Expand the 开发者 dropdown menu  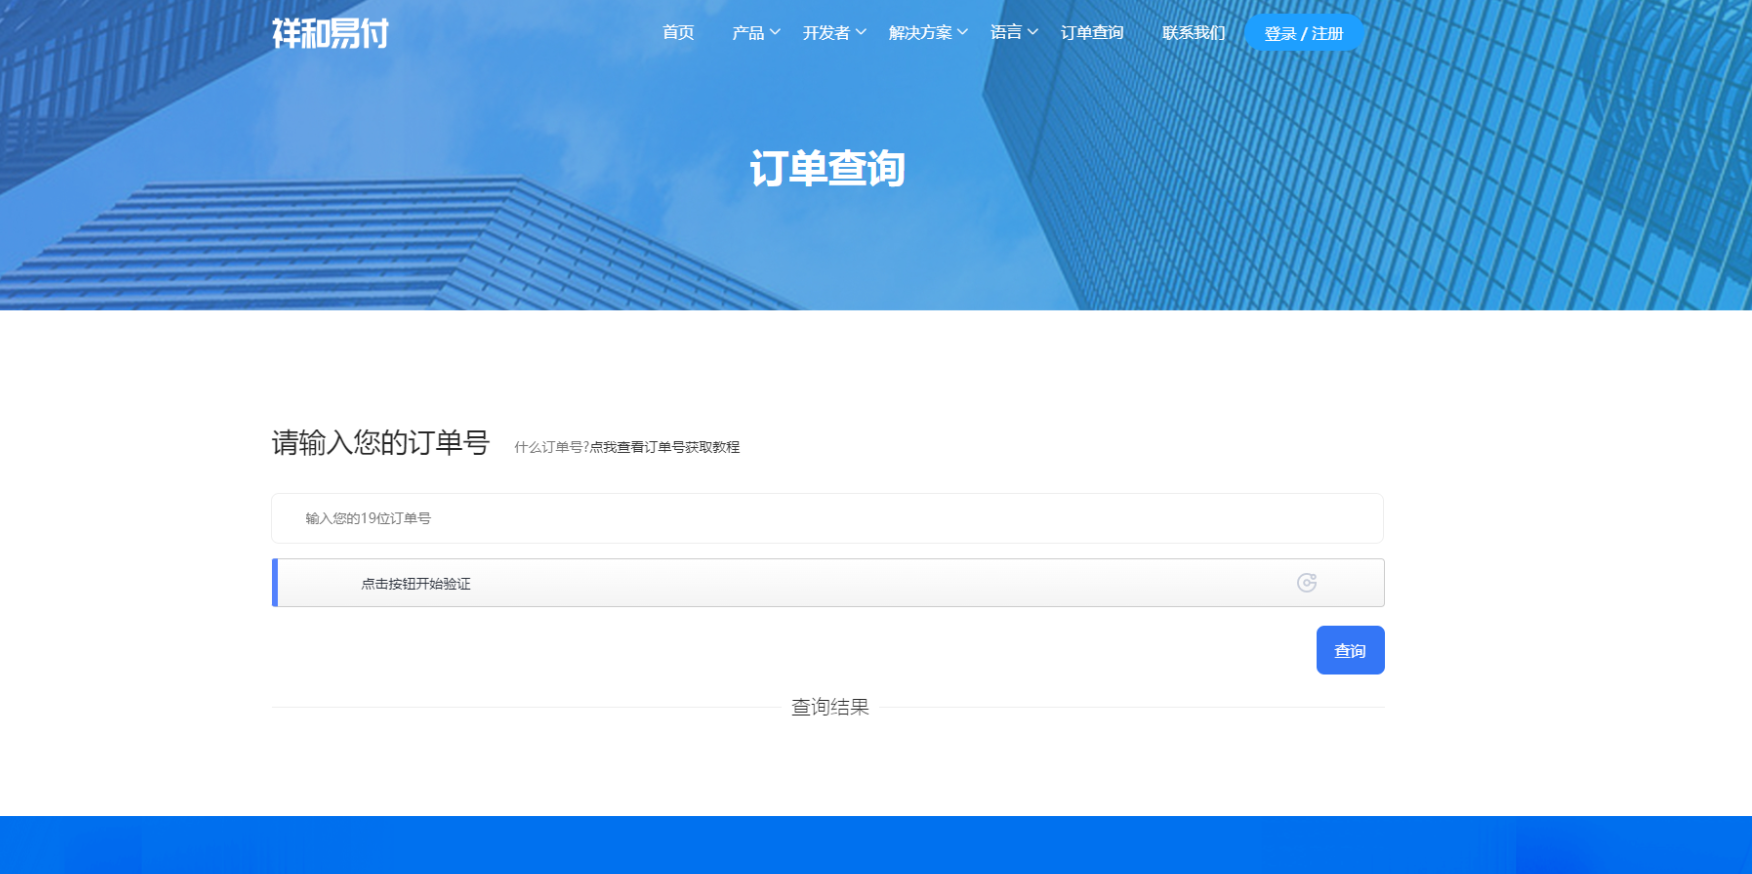pyautogui.click(x=834, y=33)
